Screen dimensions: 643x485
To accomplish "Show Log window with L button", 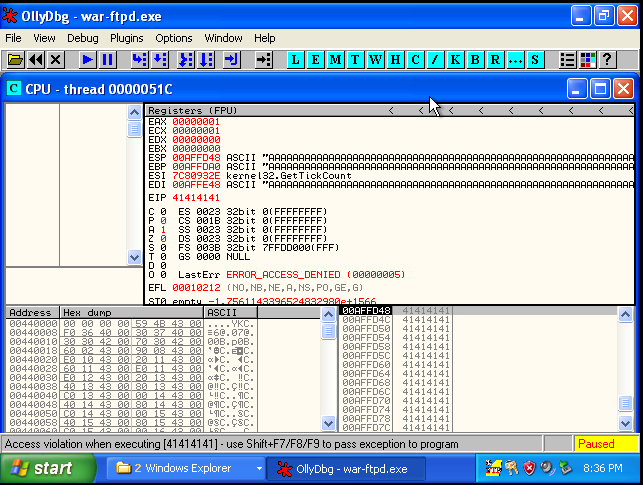I will point(295,60).
